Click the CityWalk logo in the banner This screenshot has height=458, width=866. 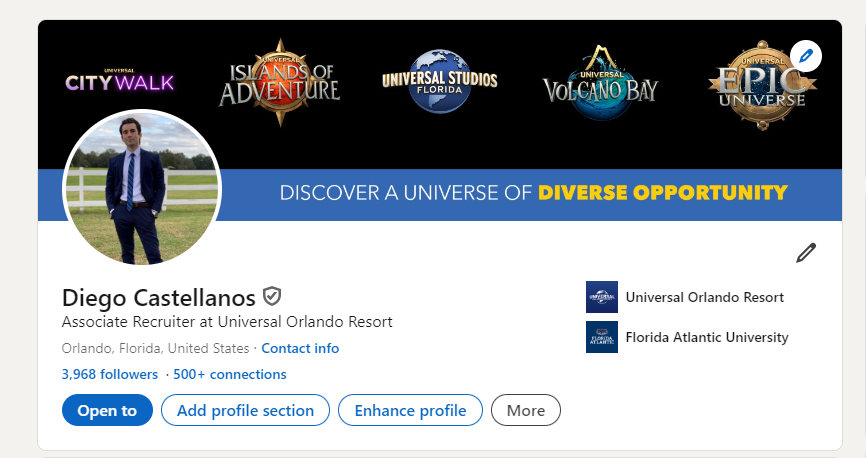(x=119, y=81)
